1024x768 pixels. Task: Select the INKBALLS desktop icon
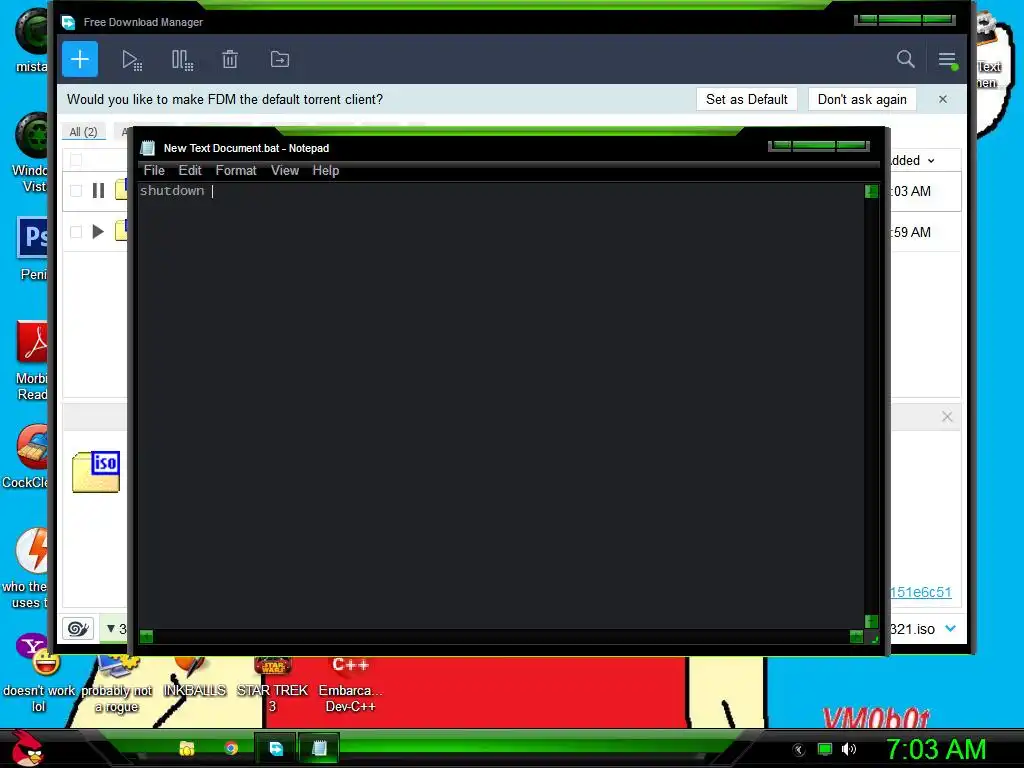pos(195,679)
